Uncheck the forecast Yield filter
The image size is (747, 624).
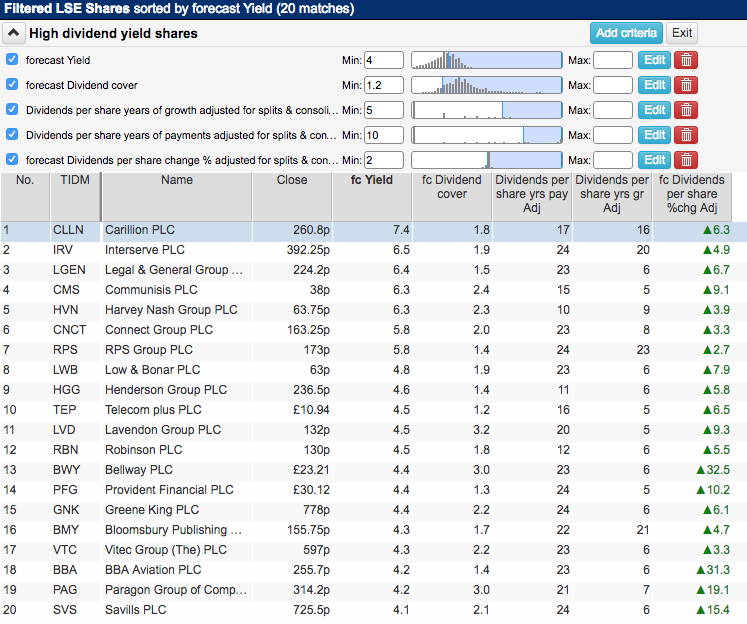coord(12,60)
